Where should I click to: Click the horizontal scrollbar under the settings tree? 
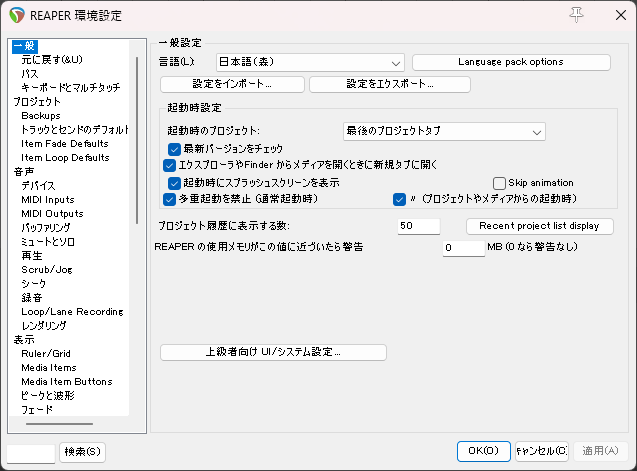click(x=59, y=424)
